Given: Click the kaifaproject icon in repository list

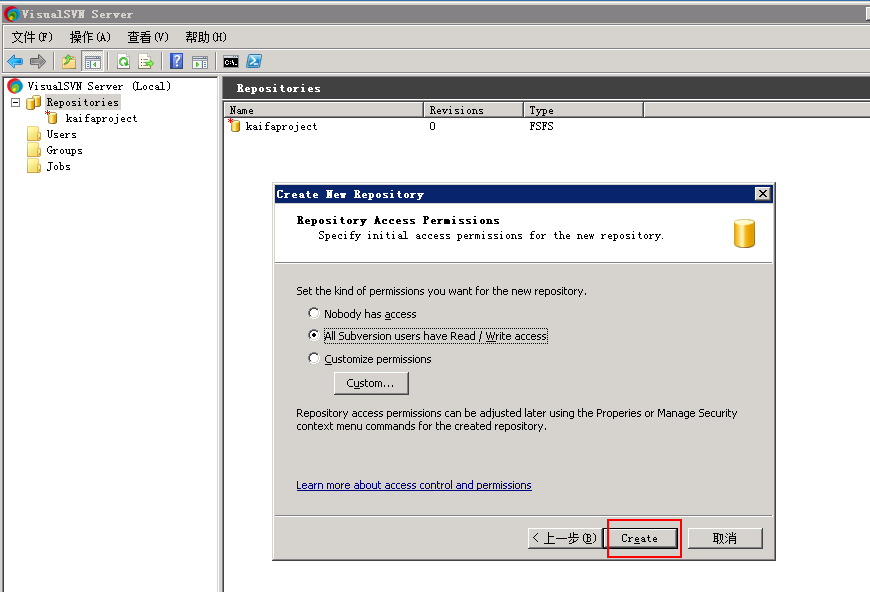Looking at the screenshot, I should [234, 126].
